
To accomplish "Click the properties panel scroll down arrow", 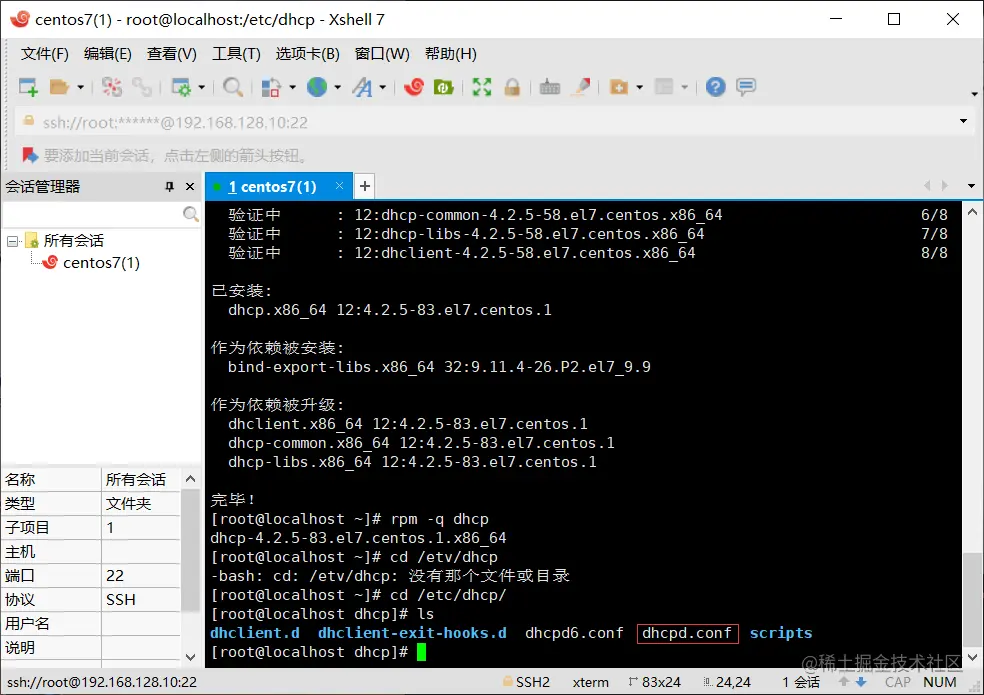I will click(x=191, y=657).
